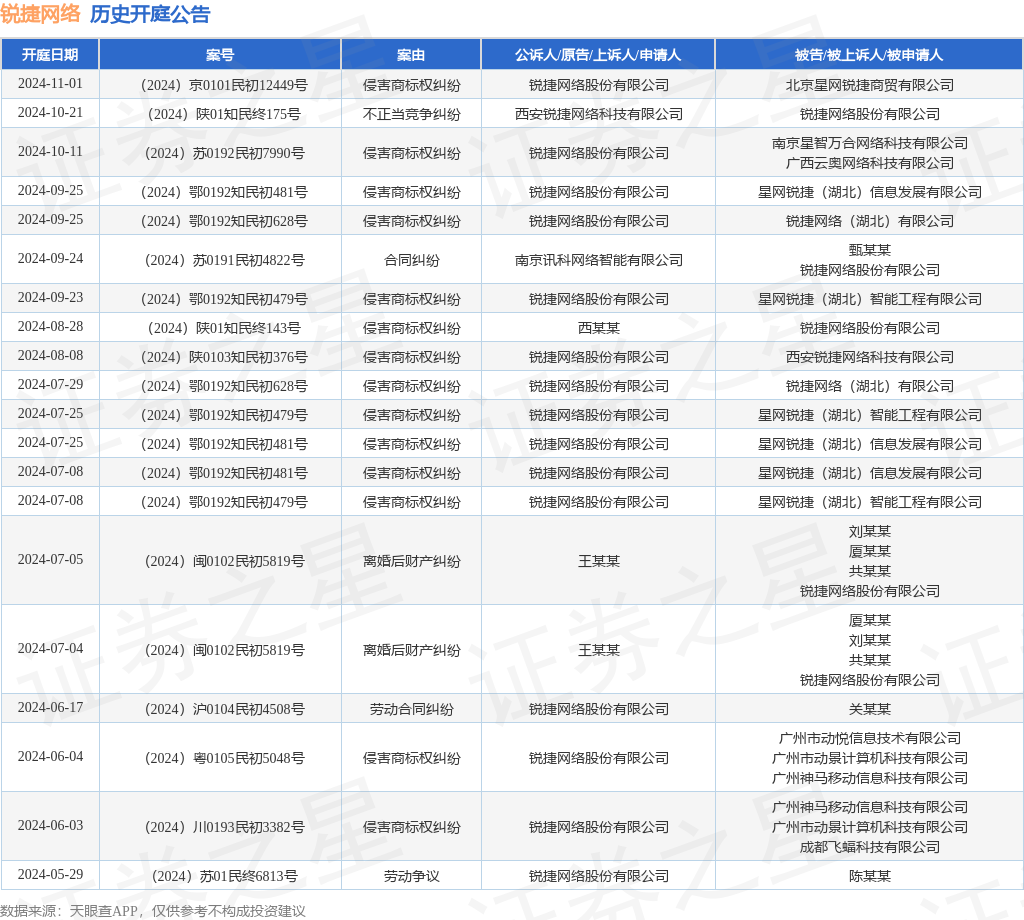This screenshot has width=1024, height=920.
Task: Select the 开庭日期 column header
Action: click(x=50, y=55)
